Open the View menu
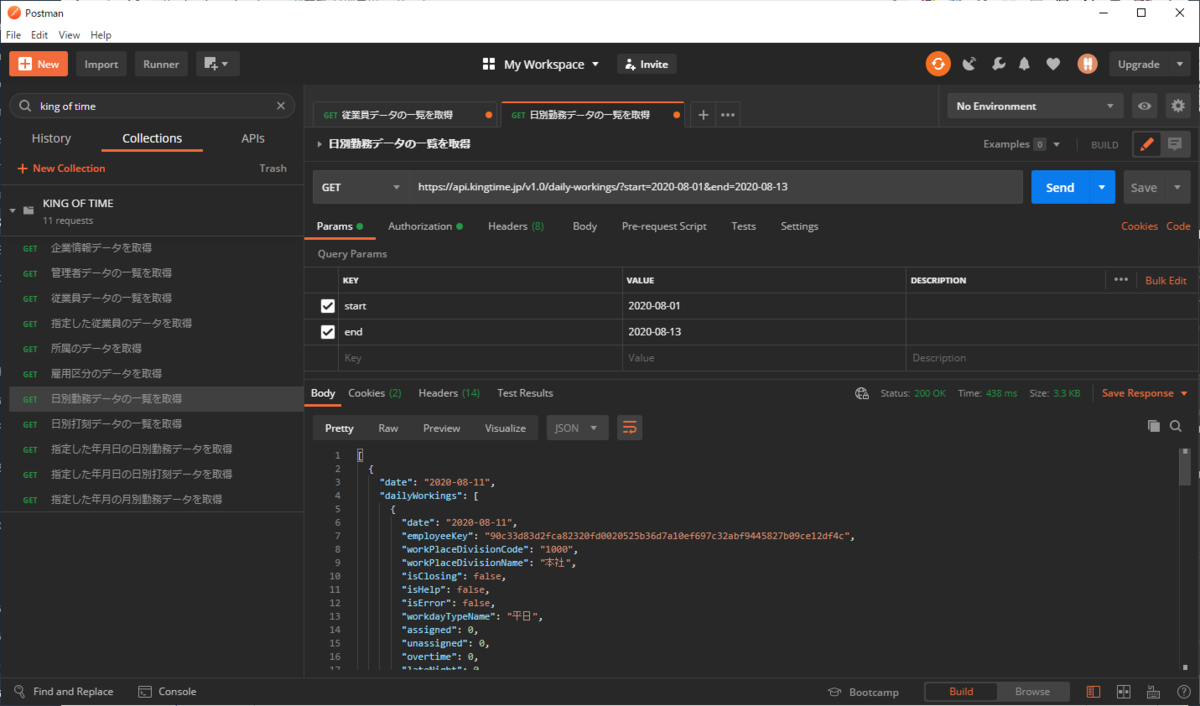Viewport: 1200px width, 706px height. point(69,35)
